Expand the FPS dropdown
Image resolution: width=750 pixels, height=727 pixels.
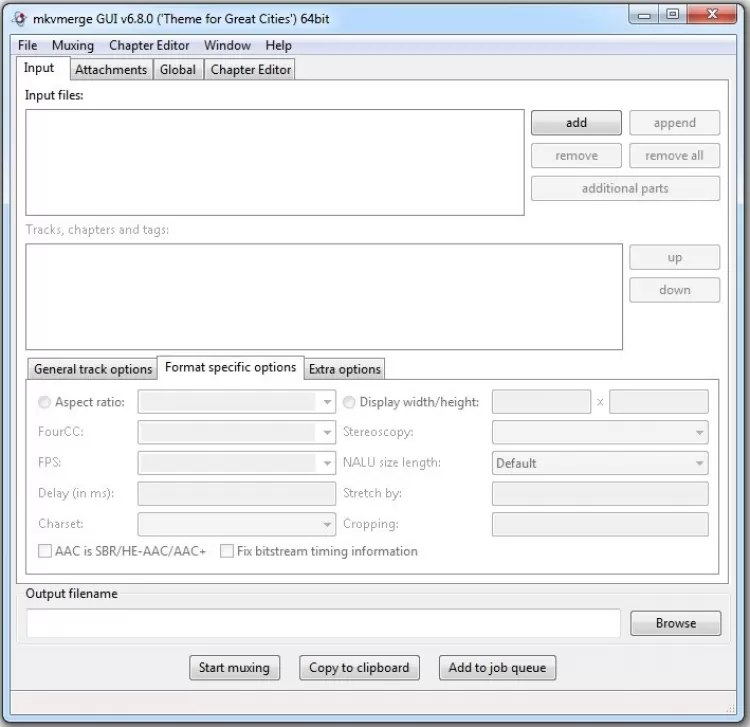pos(327,463)
